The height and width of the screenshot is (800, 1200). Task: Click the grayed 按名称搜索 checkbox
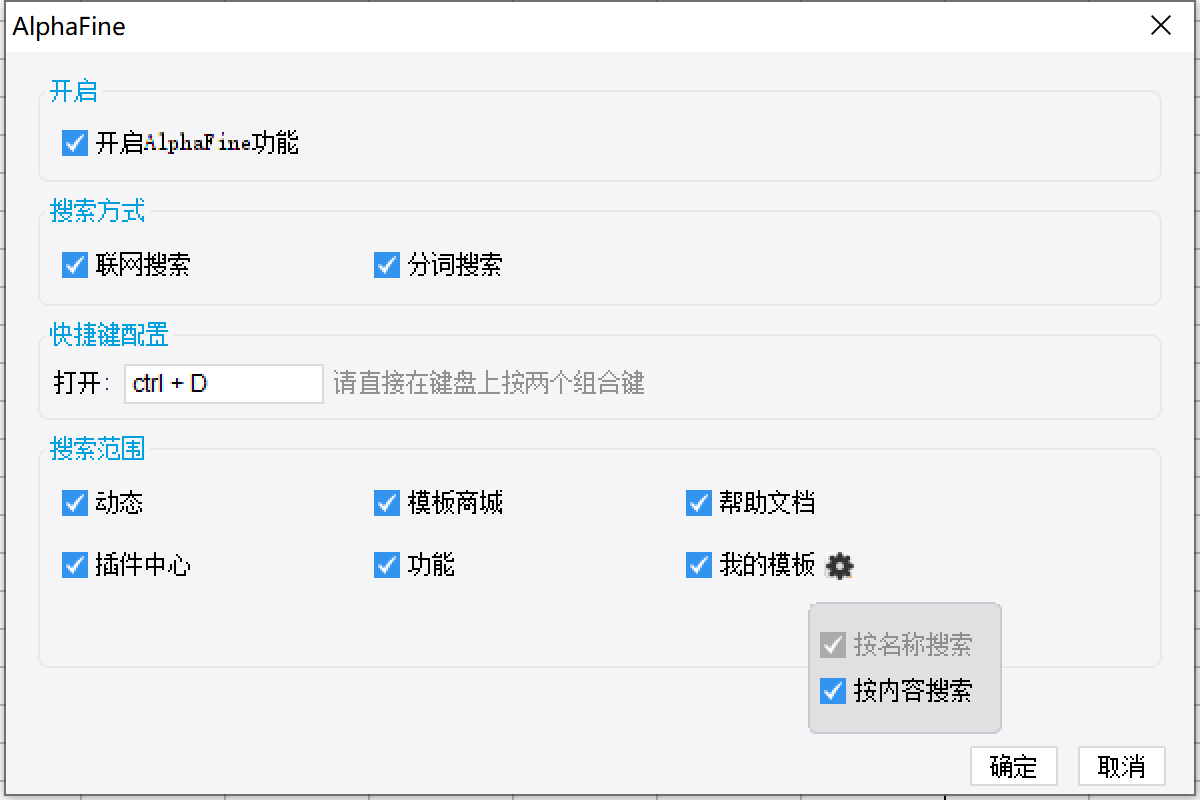pos(833,645)
